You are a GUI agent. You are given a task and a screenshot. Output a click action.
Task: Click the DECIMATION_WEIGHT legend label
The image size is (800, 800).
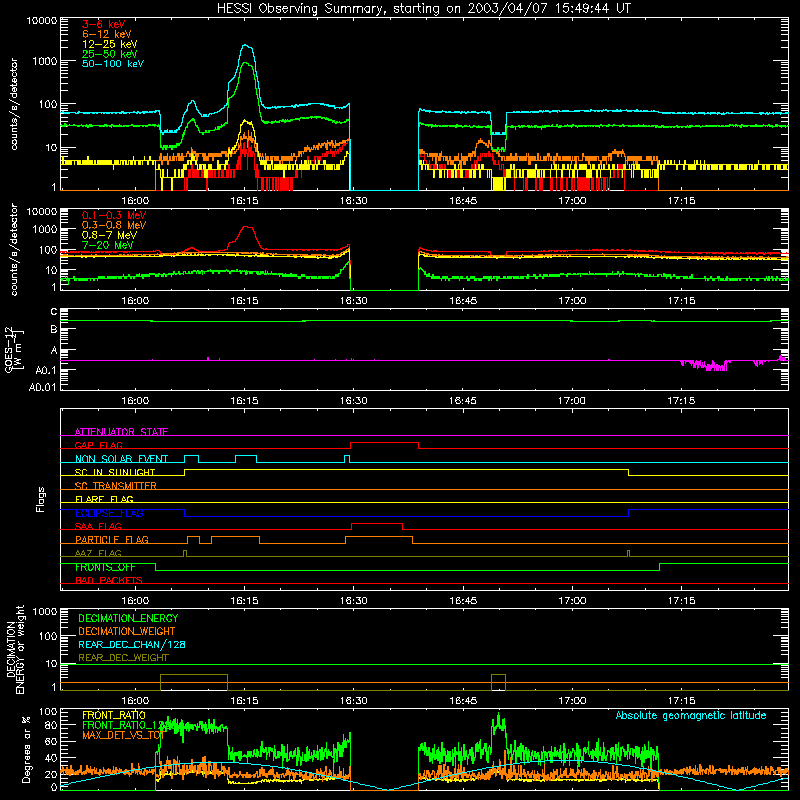[x=127, y=631]
